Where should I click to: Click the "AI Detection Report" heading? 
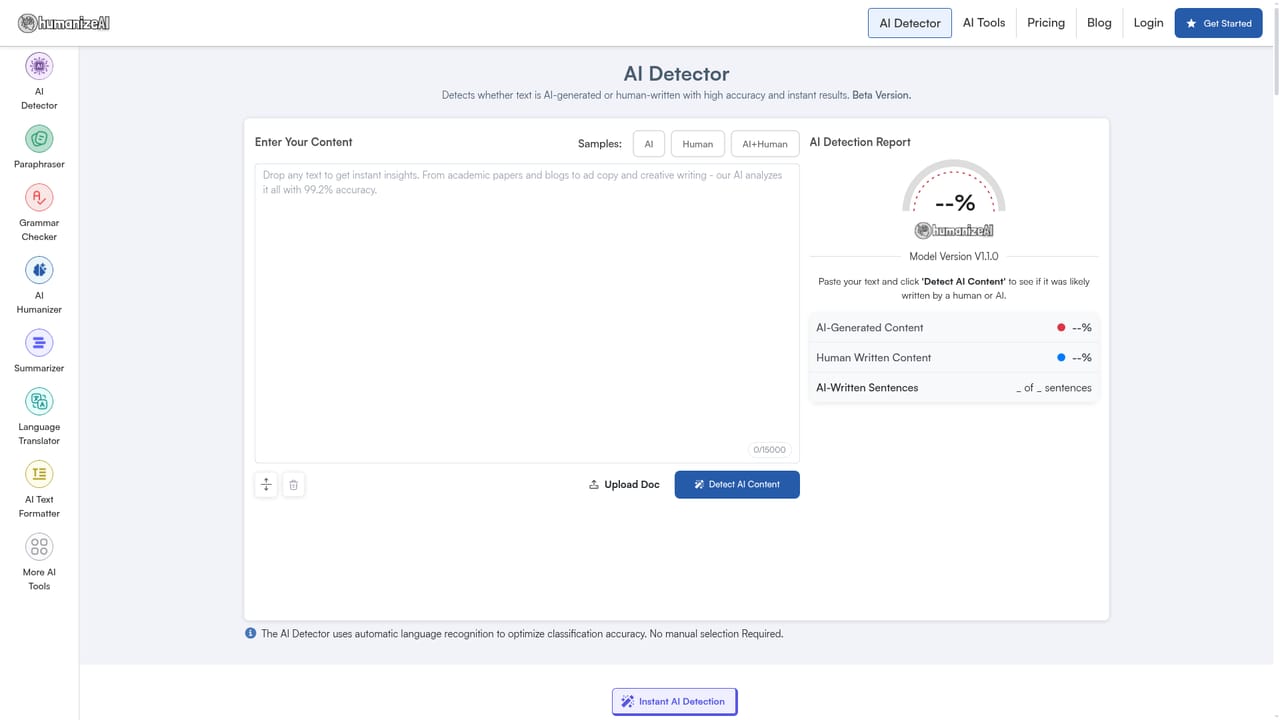860,142
